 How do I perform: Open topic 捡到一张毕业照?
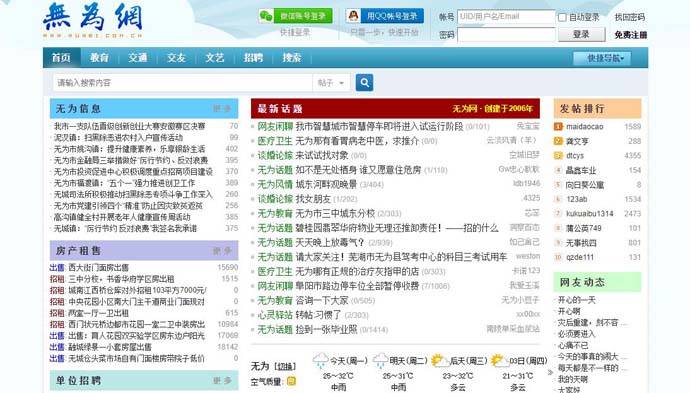tap(326, 330)
